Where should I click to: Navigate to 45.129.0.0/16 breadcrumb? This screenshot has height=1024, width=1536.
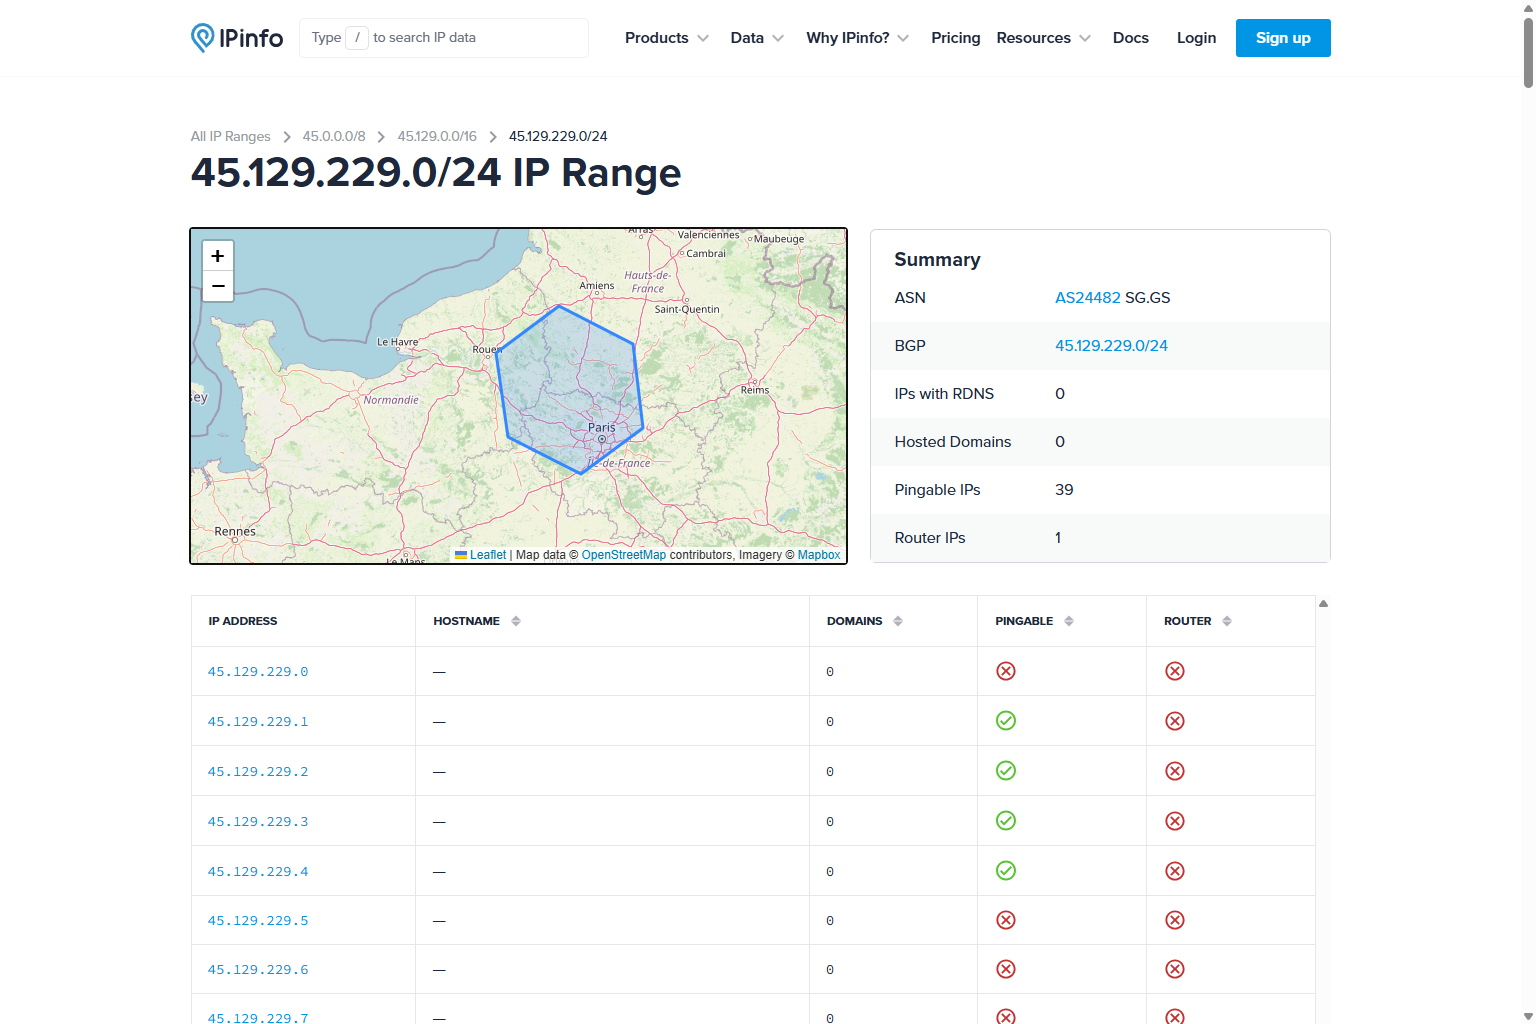pyautogui.click(x=437, y=136)
